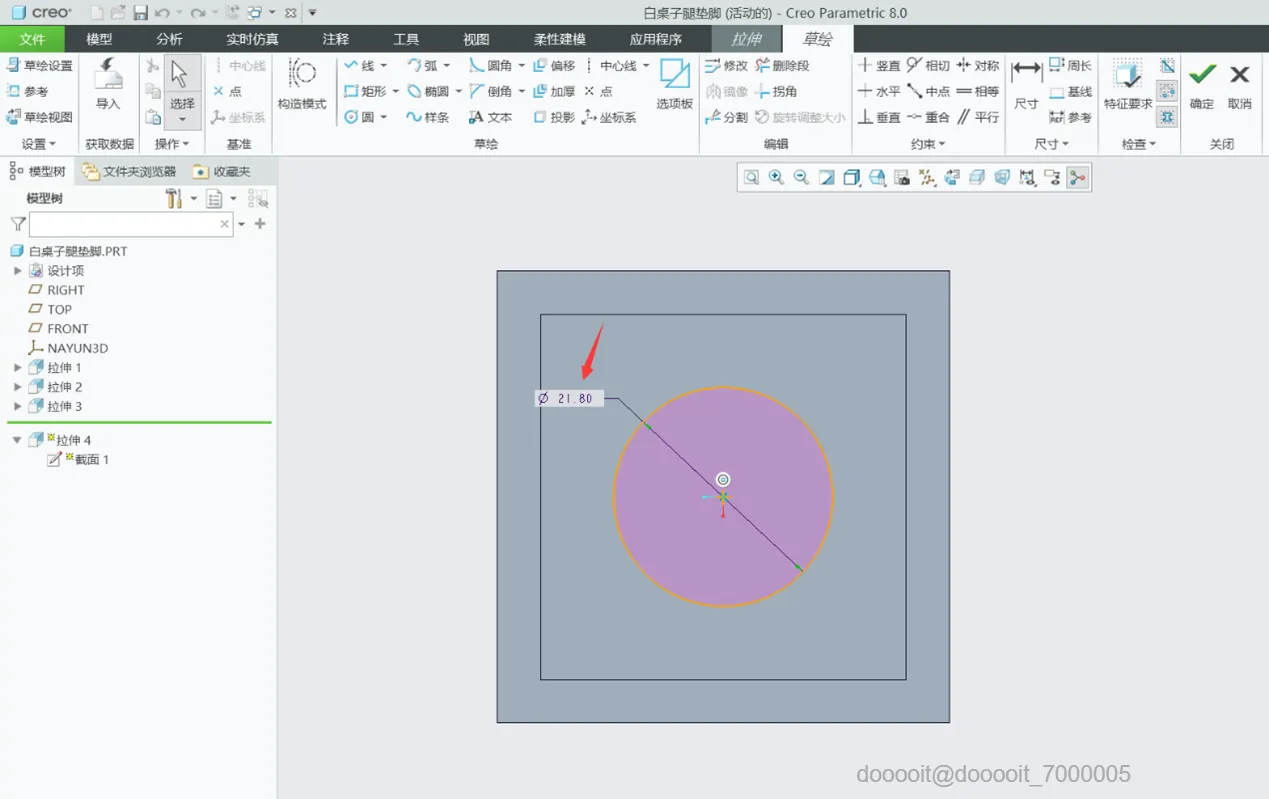Click the Text (文本) tool

click(x=490, y=117)
